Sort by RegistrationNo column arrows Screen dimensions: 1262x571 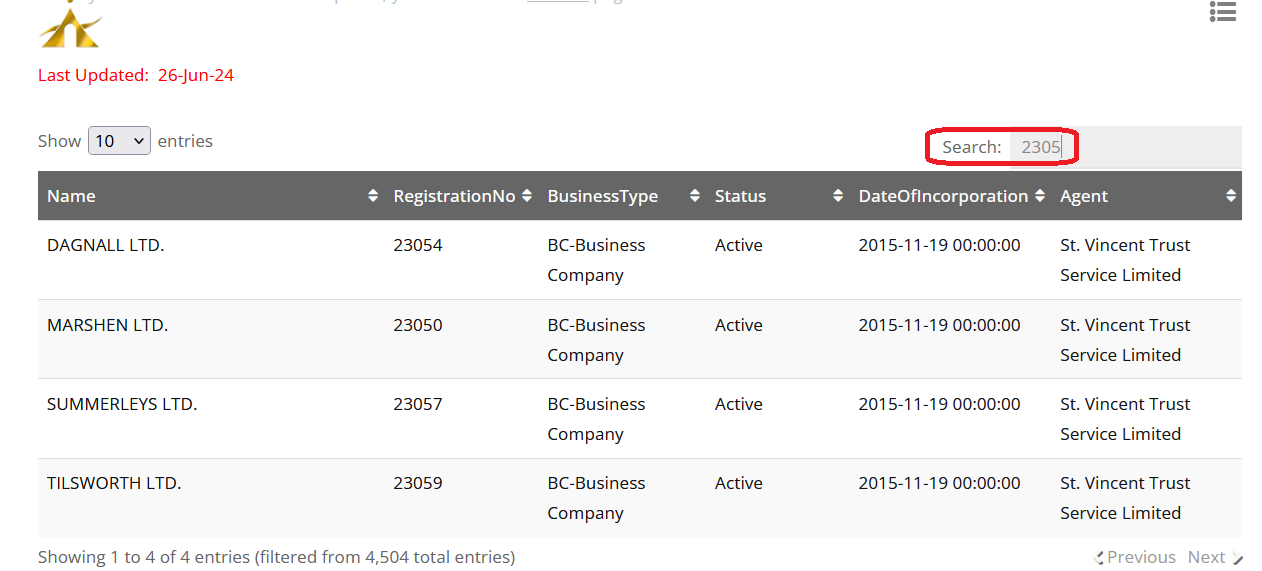click(x=527, y=196)
